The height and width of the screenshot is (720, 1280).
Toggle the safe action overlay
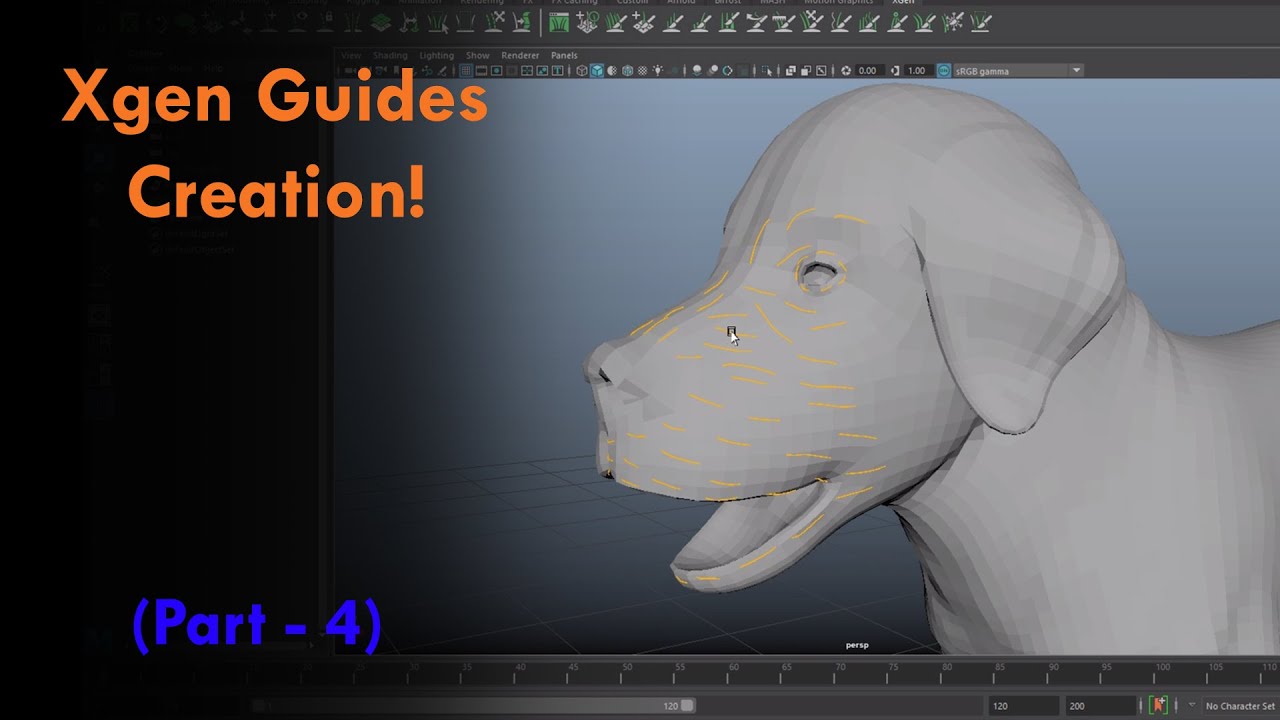[543, 71]
